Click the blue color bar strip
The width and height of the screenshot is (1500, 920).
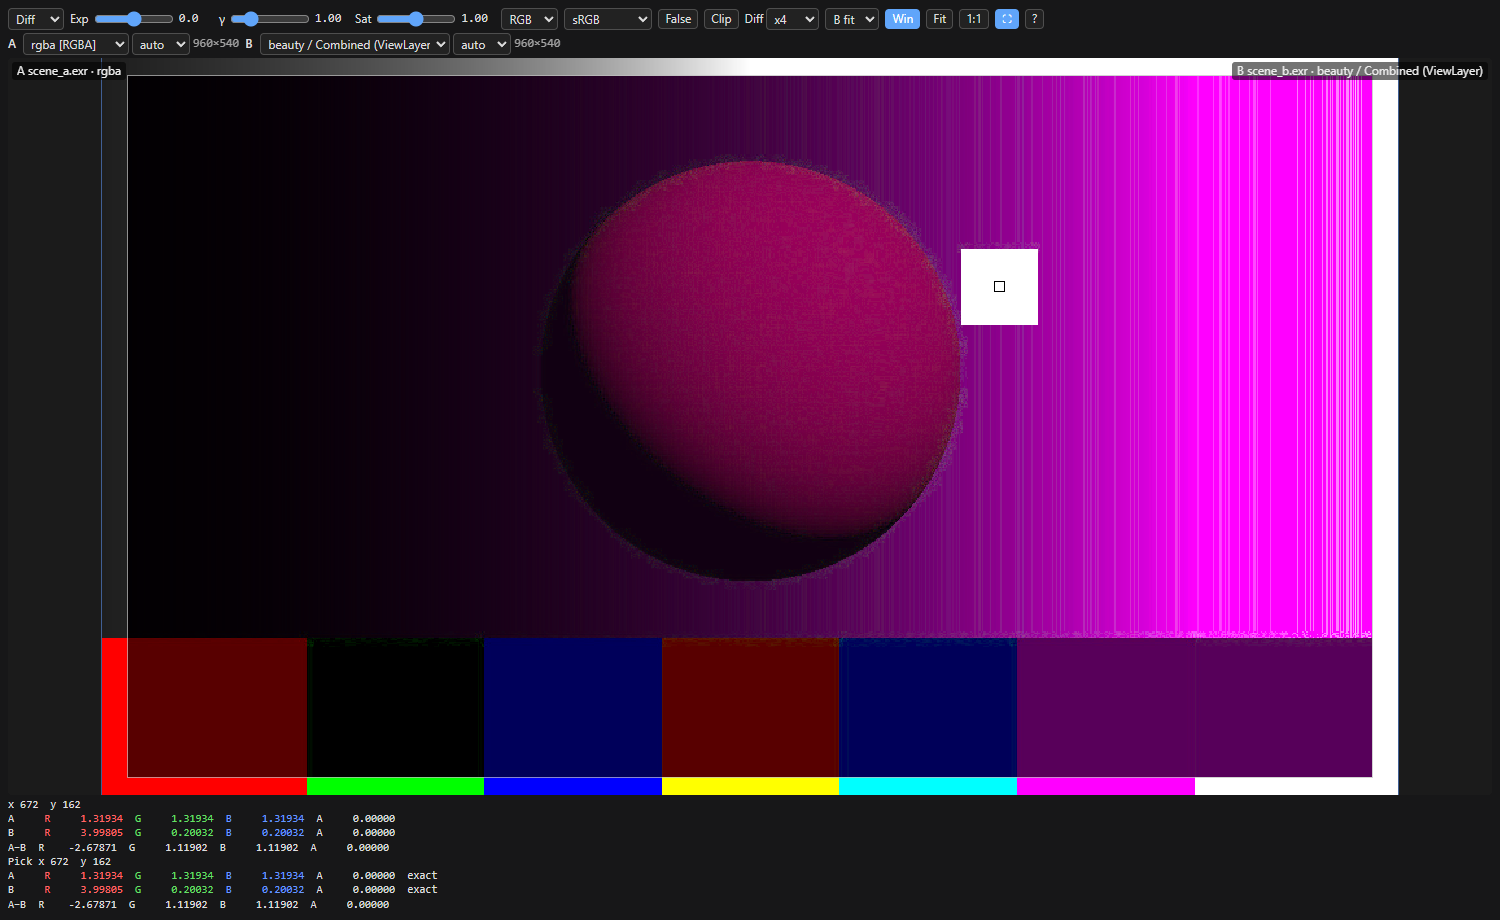coord(573,786)
